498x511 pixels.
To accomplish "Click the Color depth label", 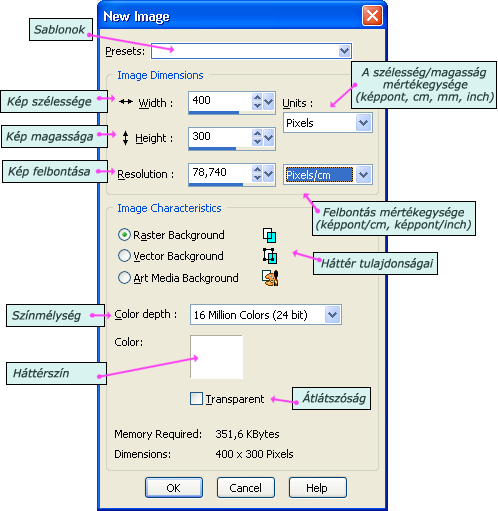I will coord(146,314).
